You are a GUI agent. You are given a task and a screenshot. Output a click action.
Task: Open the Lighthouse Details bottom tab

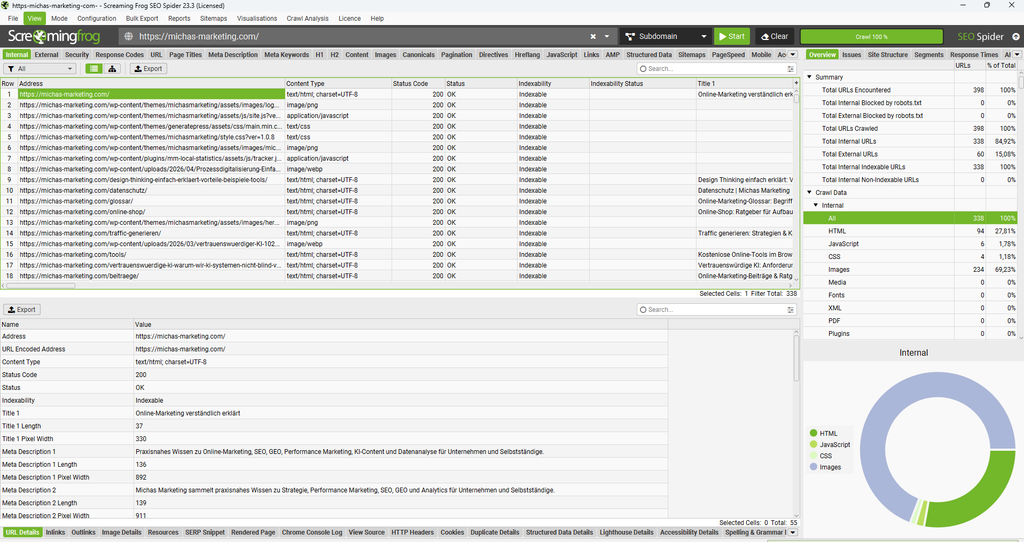pyautogui.click(x=626, y=532)
